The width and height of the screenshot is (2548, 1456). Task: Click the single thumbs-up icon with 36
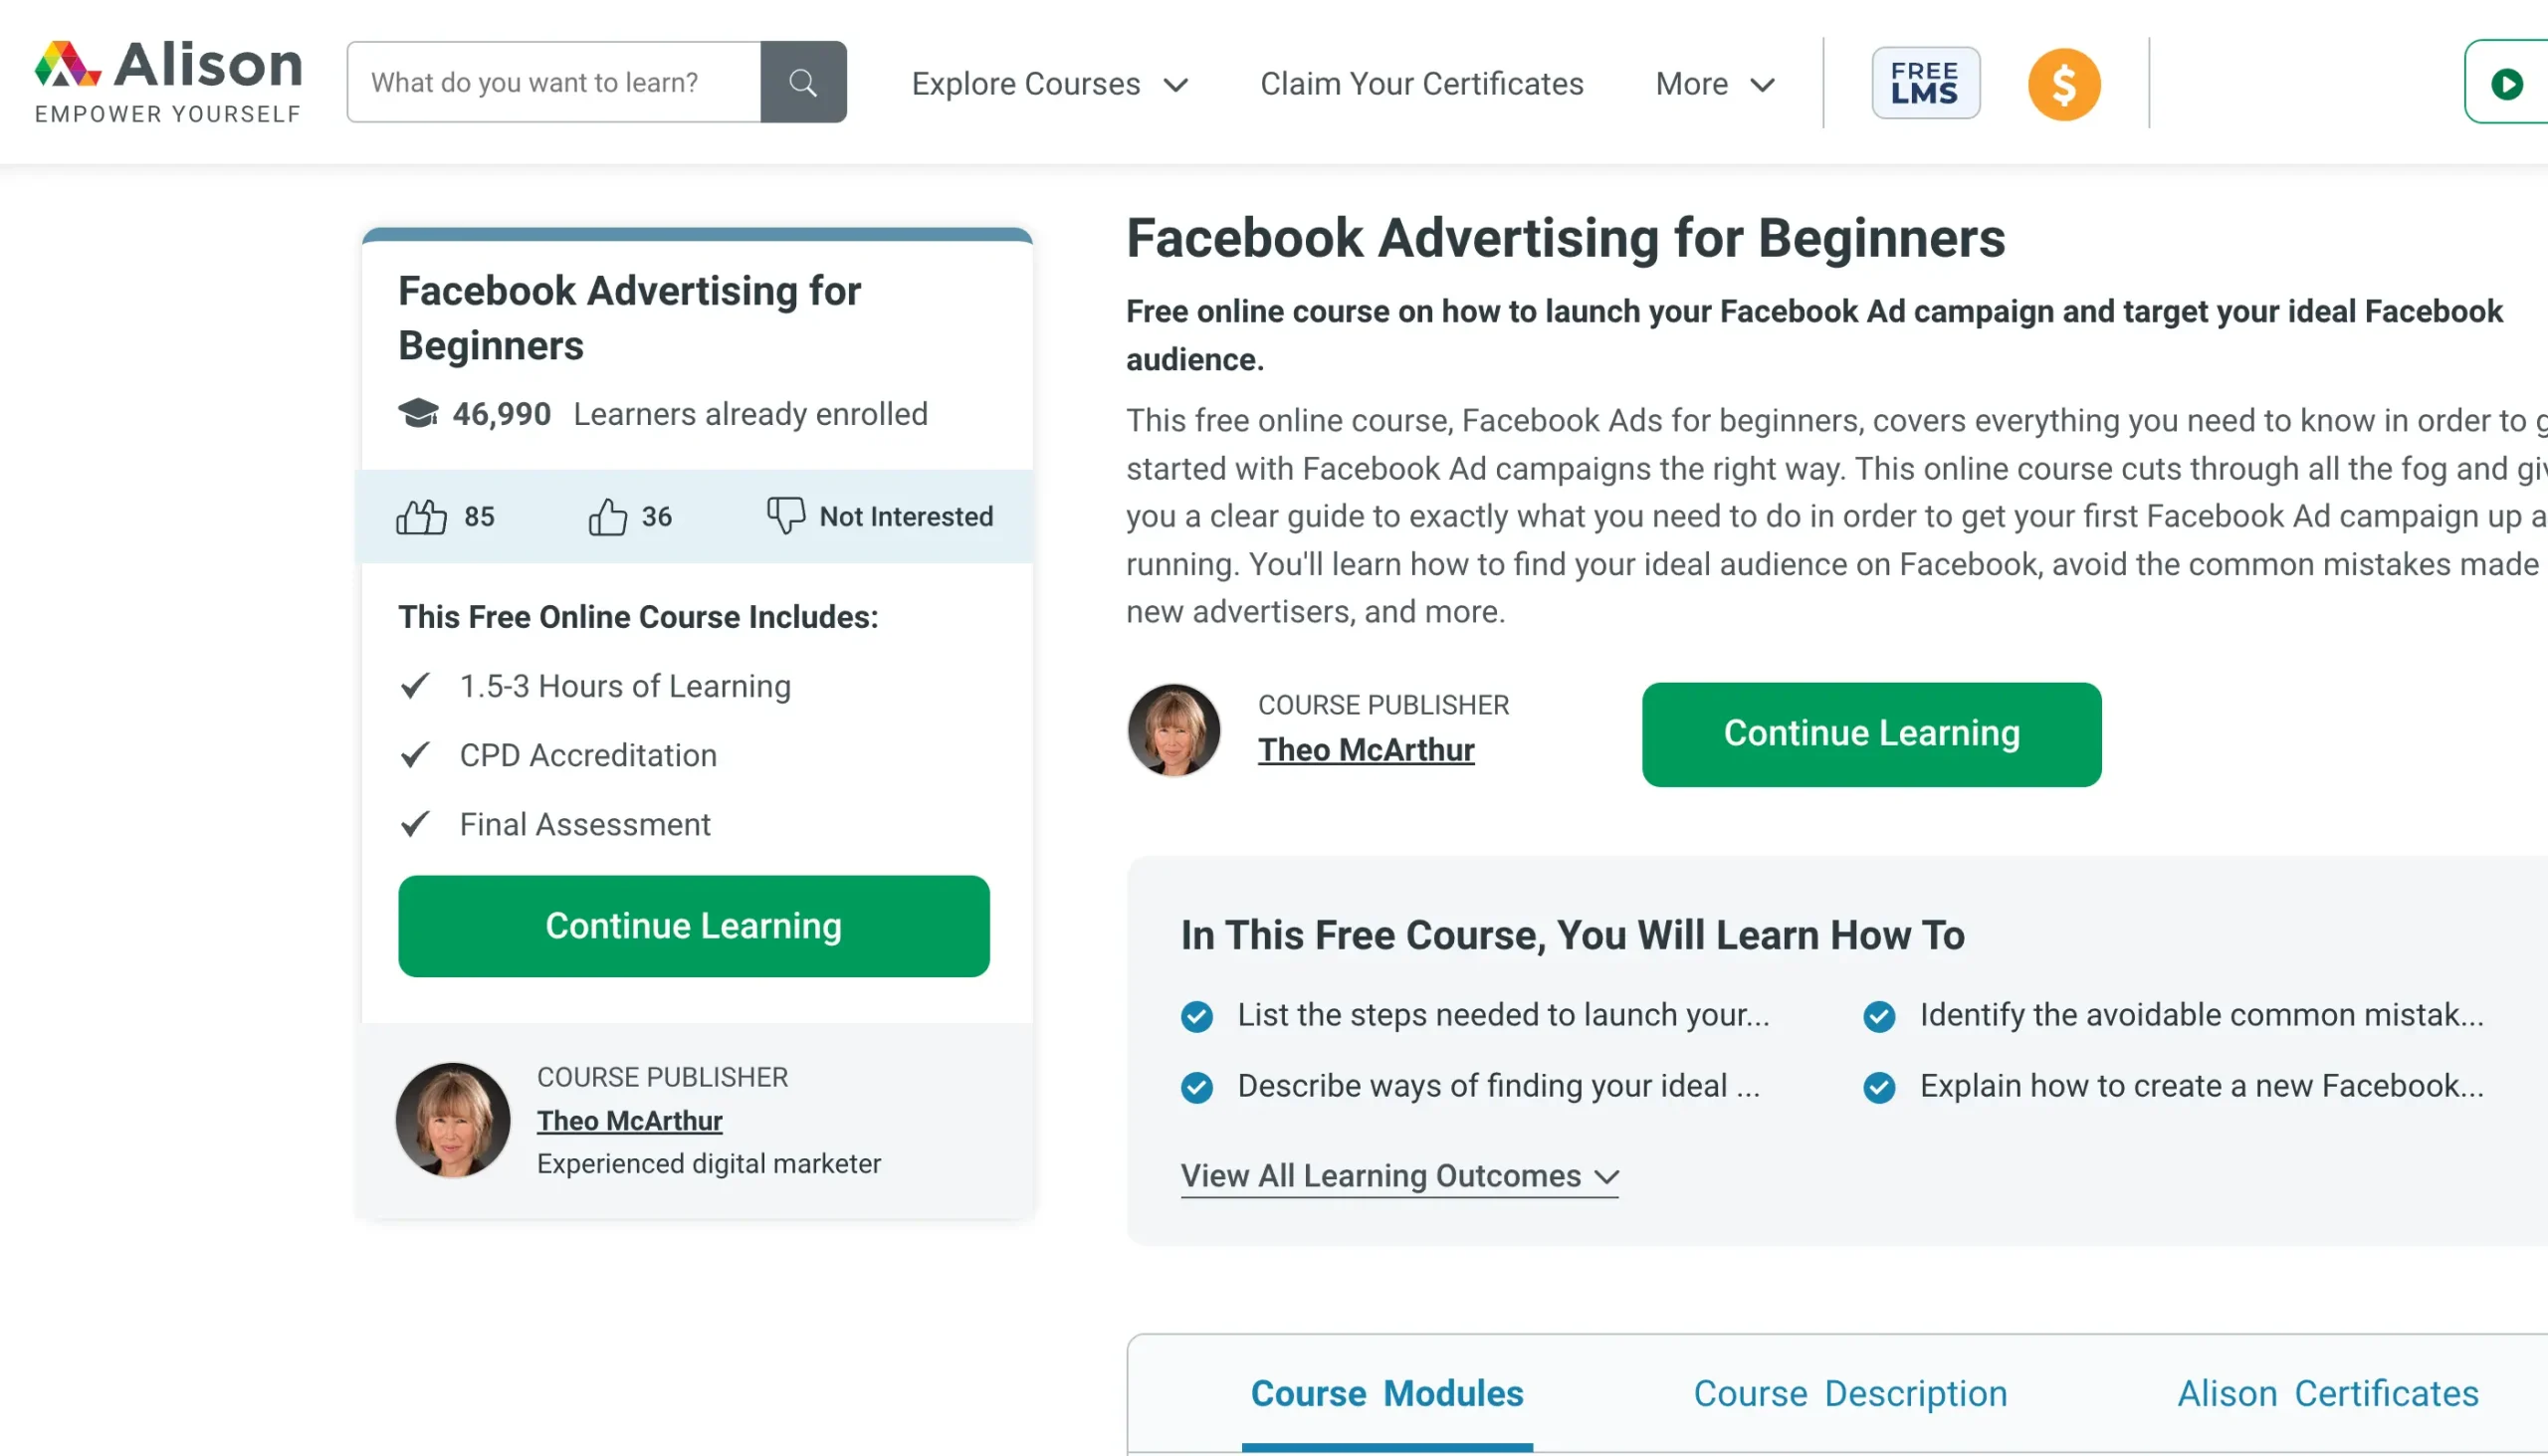(x=607, y=517)
